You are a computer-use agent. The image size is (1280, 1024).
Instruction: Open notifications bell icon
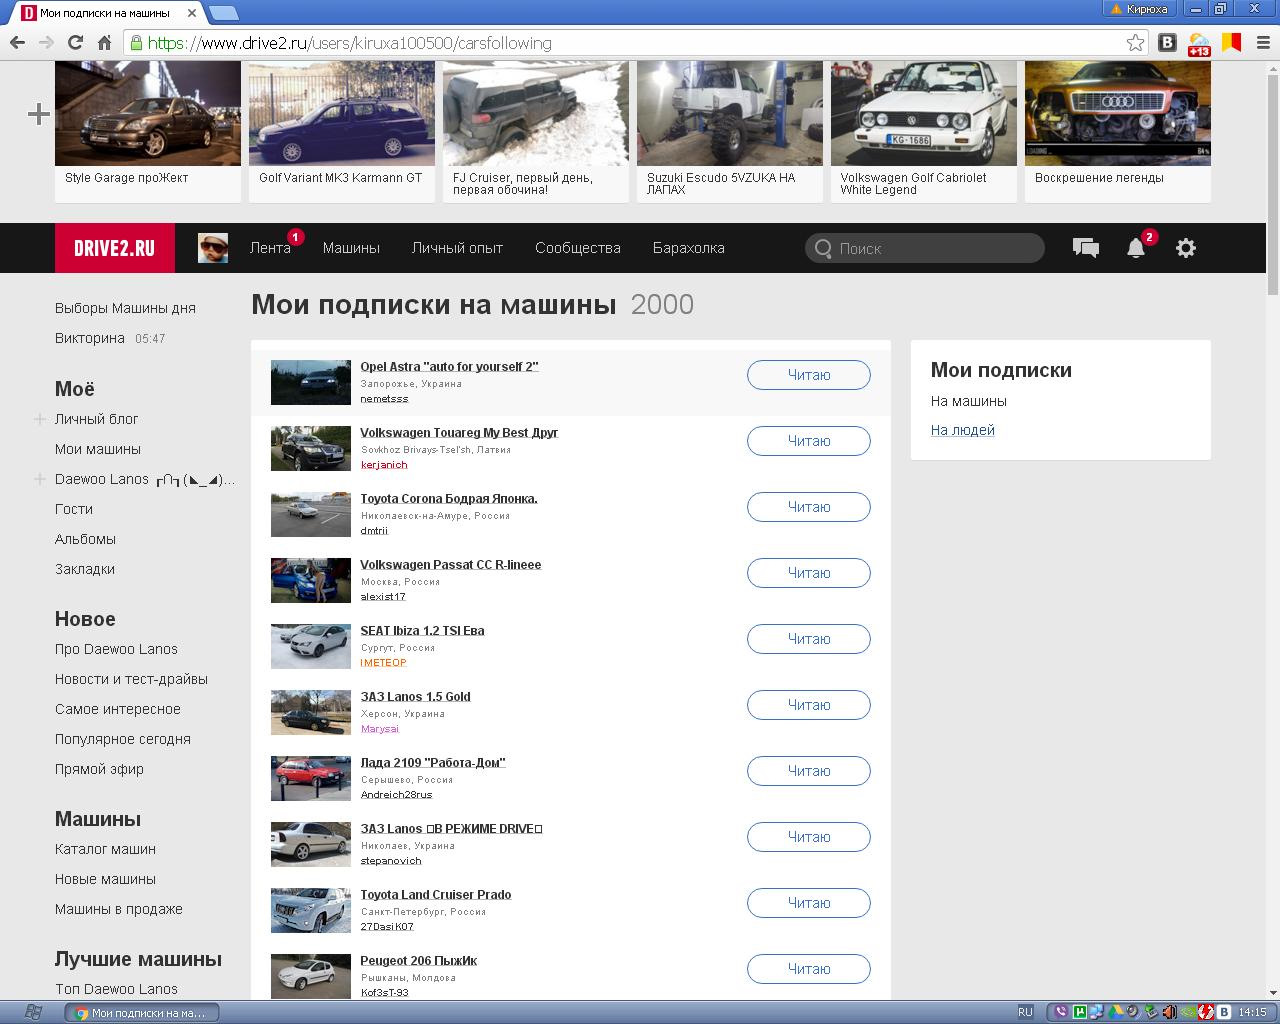tap(1136, 248)
